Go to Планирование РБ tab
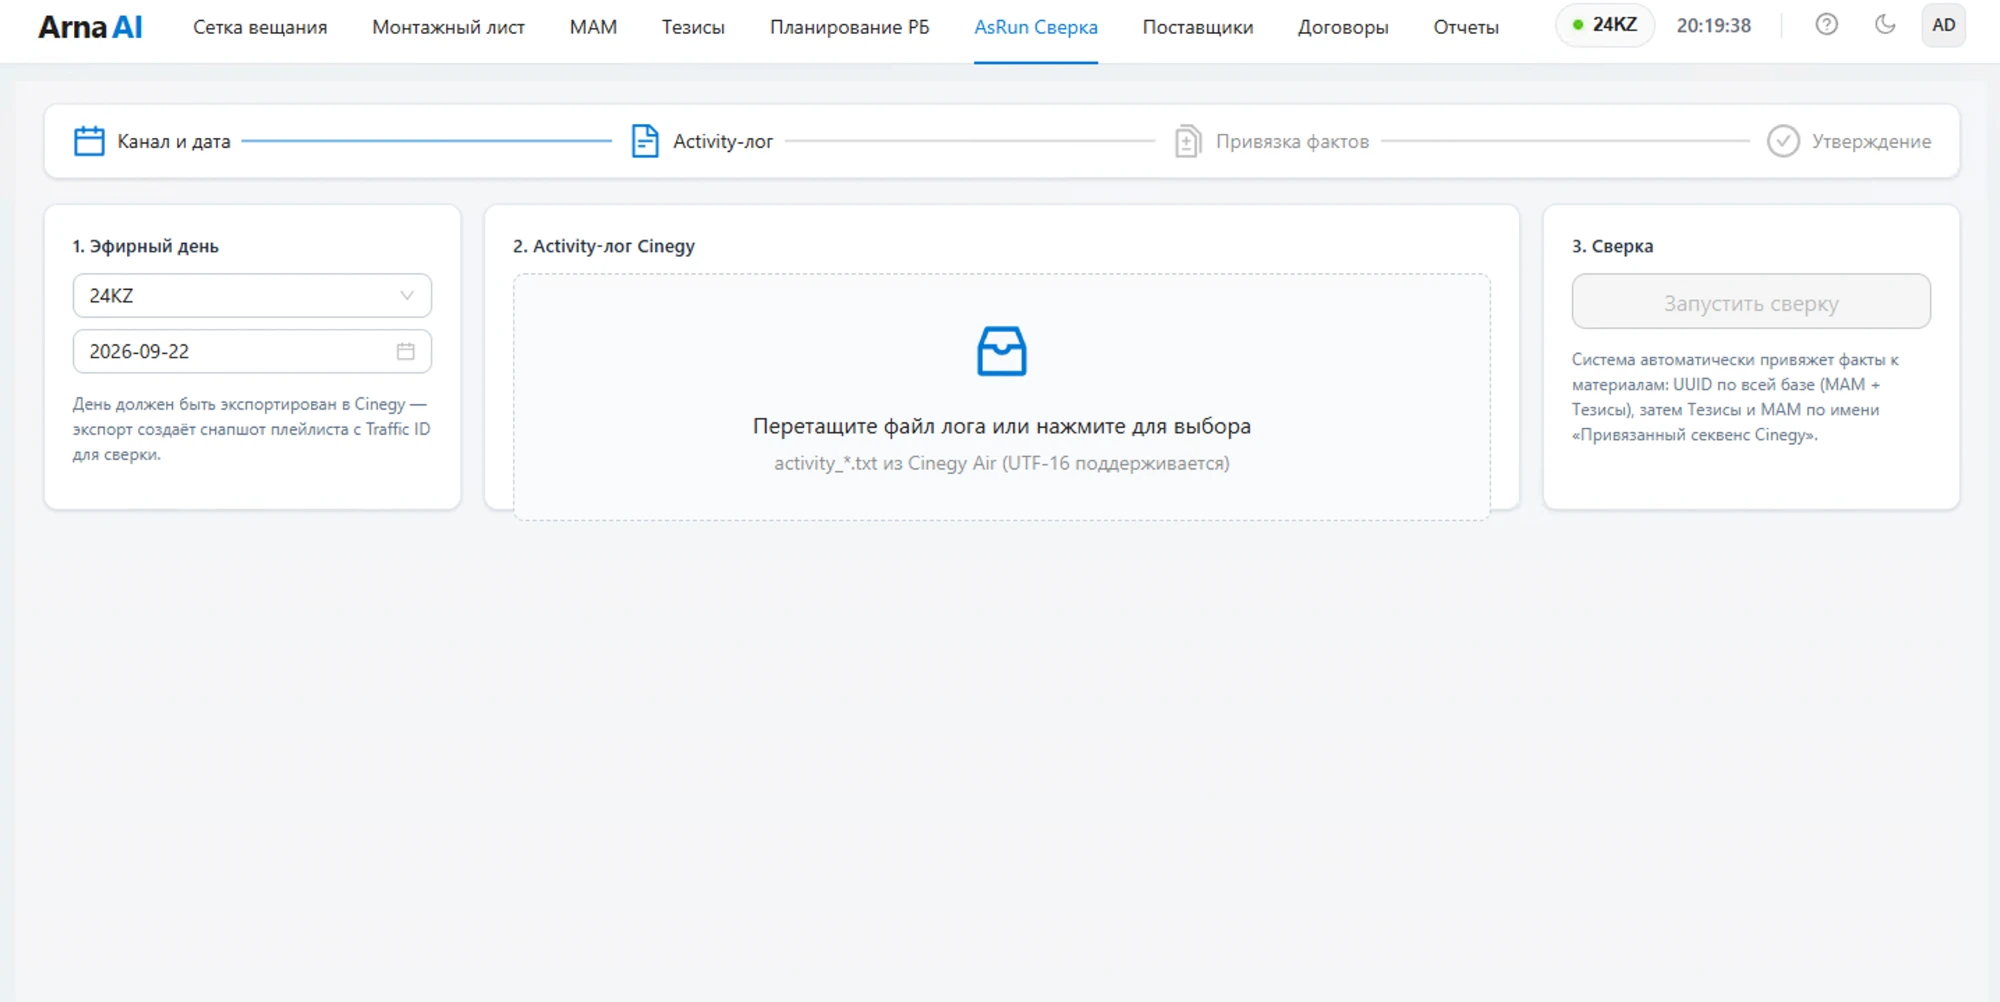The width and height of the screenshot is (2000, 1002). click(x=849, y=27)
